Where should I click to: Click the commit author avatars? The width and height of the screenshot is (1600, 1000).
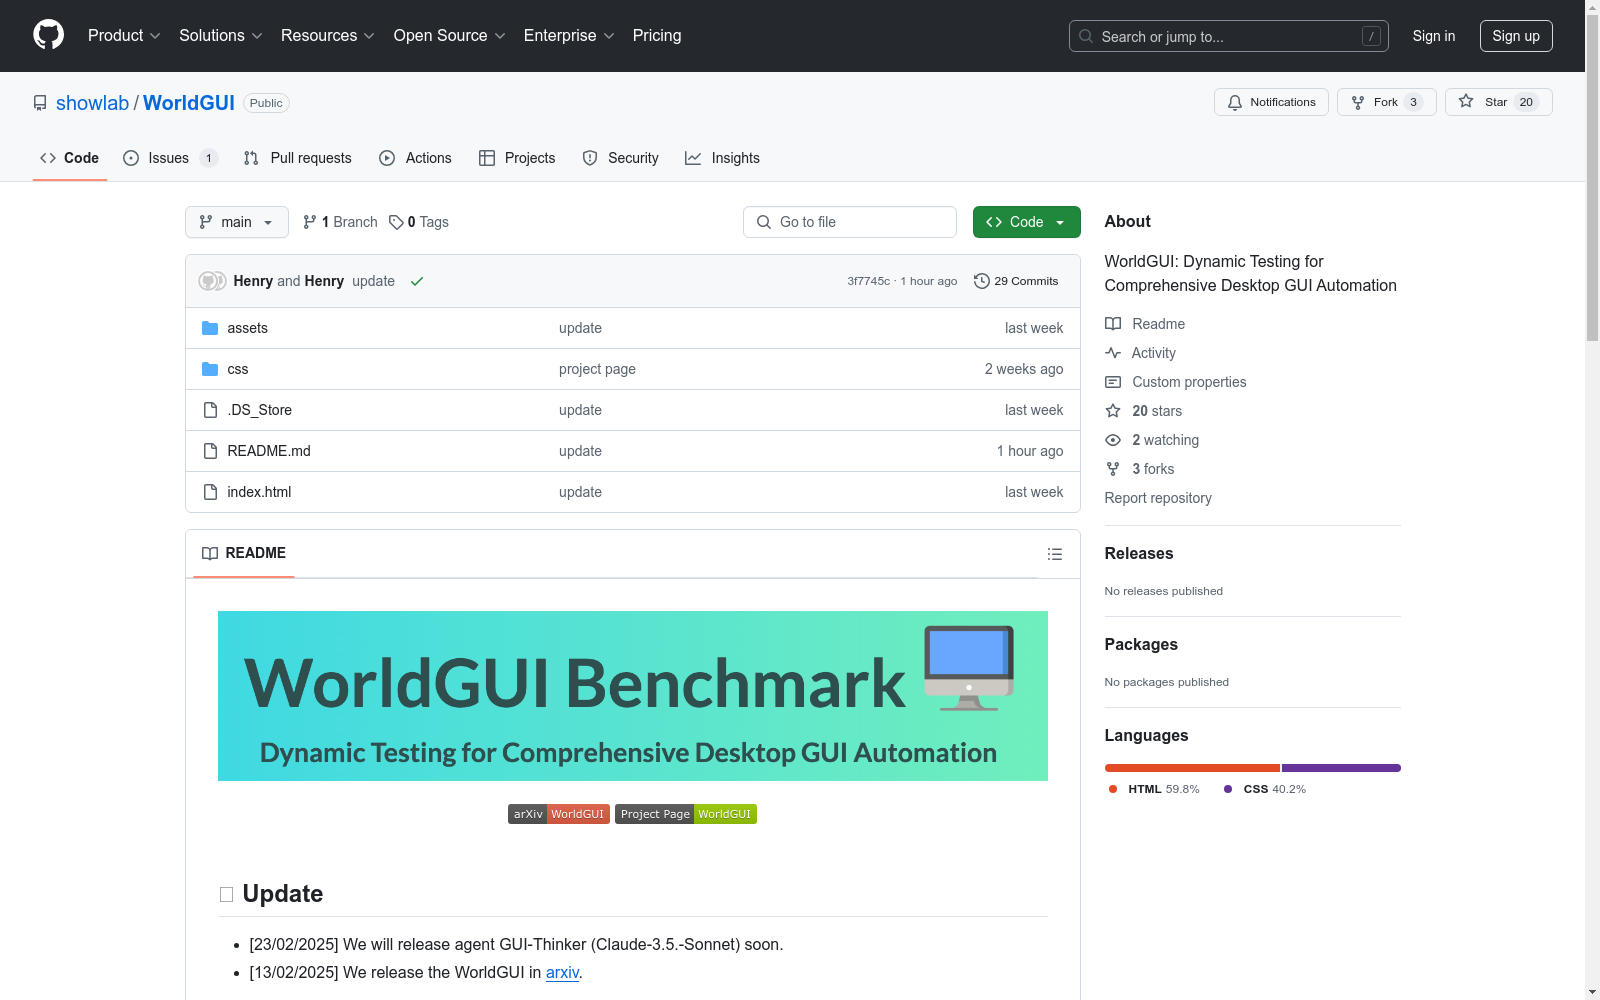click(x=212, y=281)
